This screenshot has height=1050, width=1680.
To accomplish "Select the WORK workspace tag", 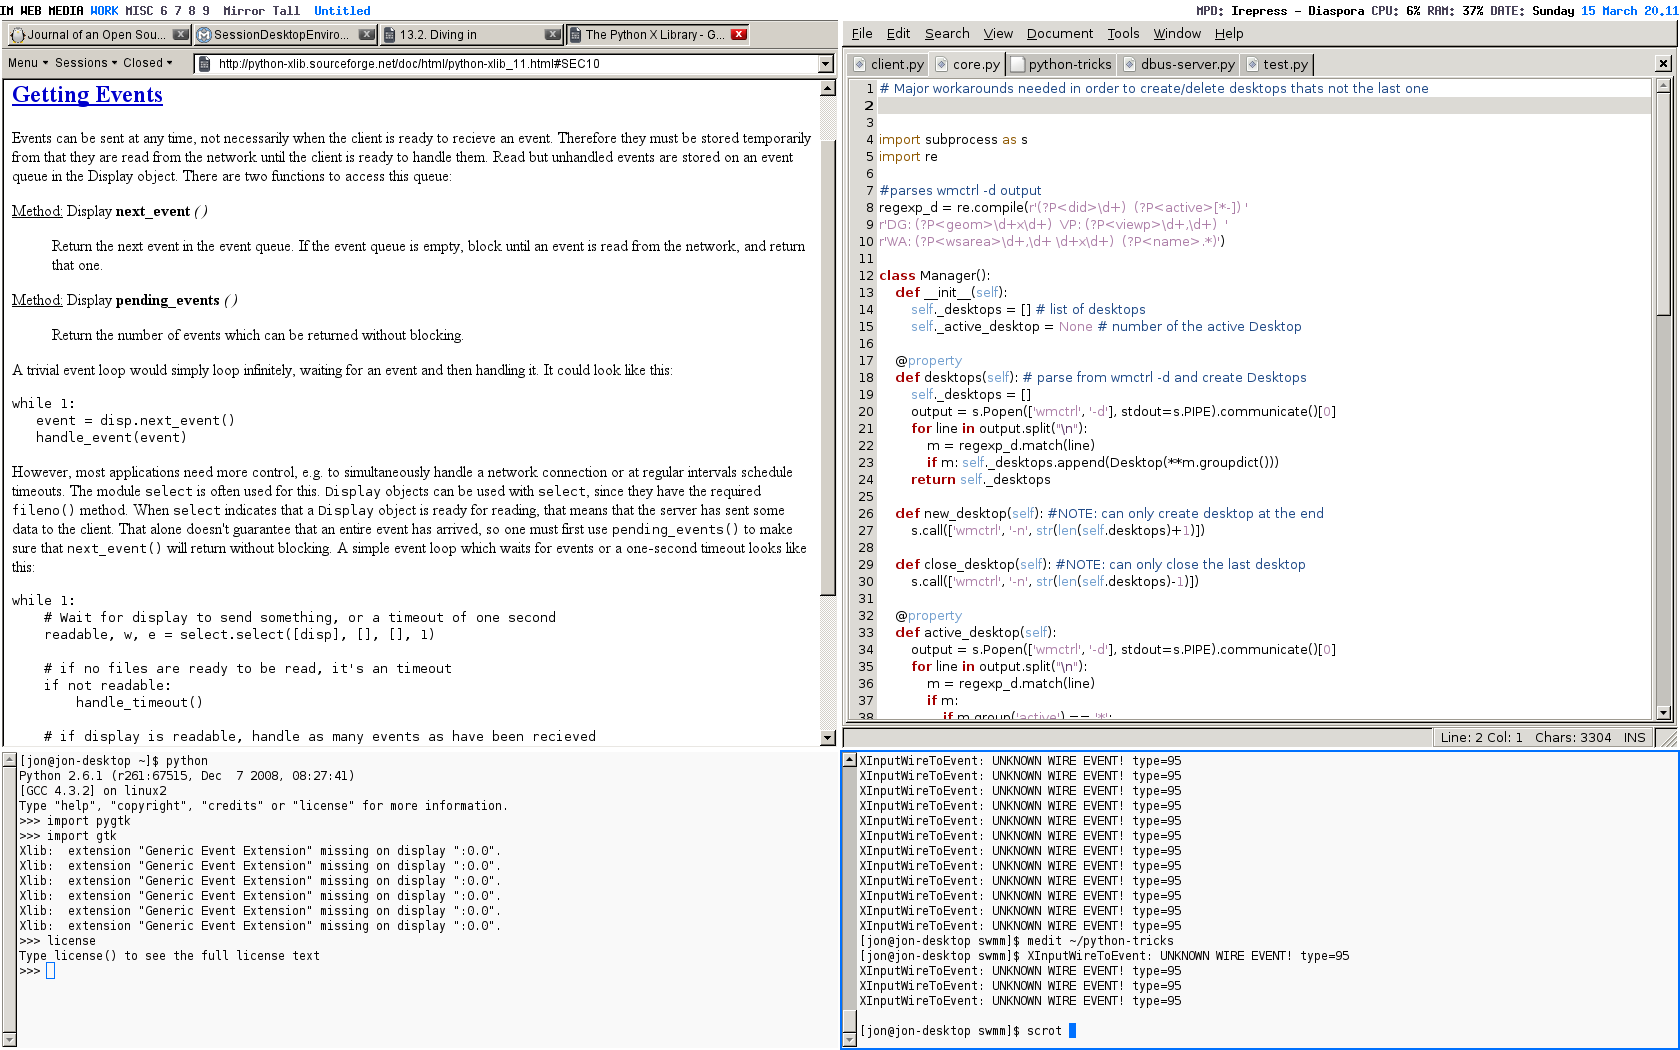I will (x=104, y=10).
